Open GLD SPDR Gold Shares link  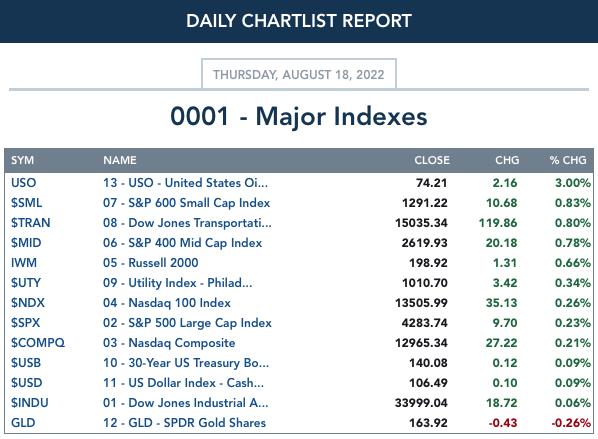(184, 423)
